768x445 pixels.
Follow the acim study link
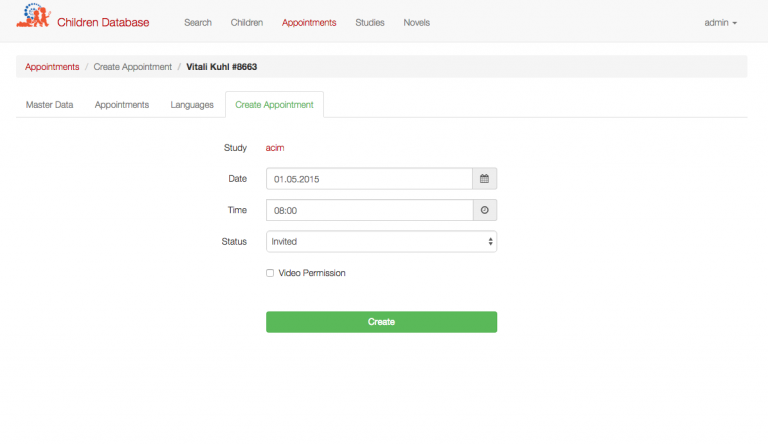point(275,148)
